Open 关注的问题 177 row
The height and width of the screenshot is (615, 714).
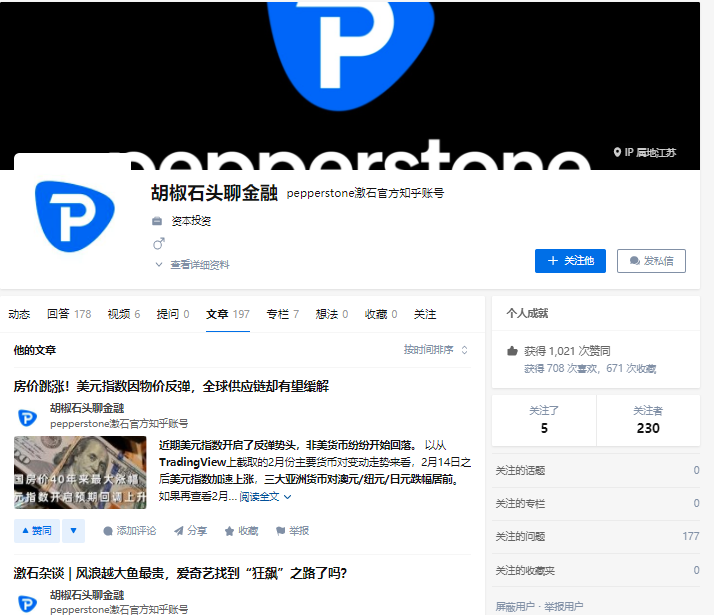pyautogui.click(x=596, y=537)
